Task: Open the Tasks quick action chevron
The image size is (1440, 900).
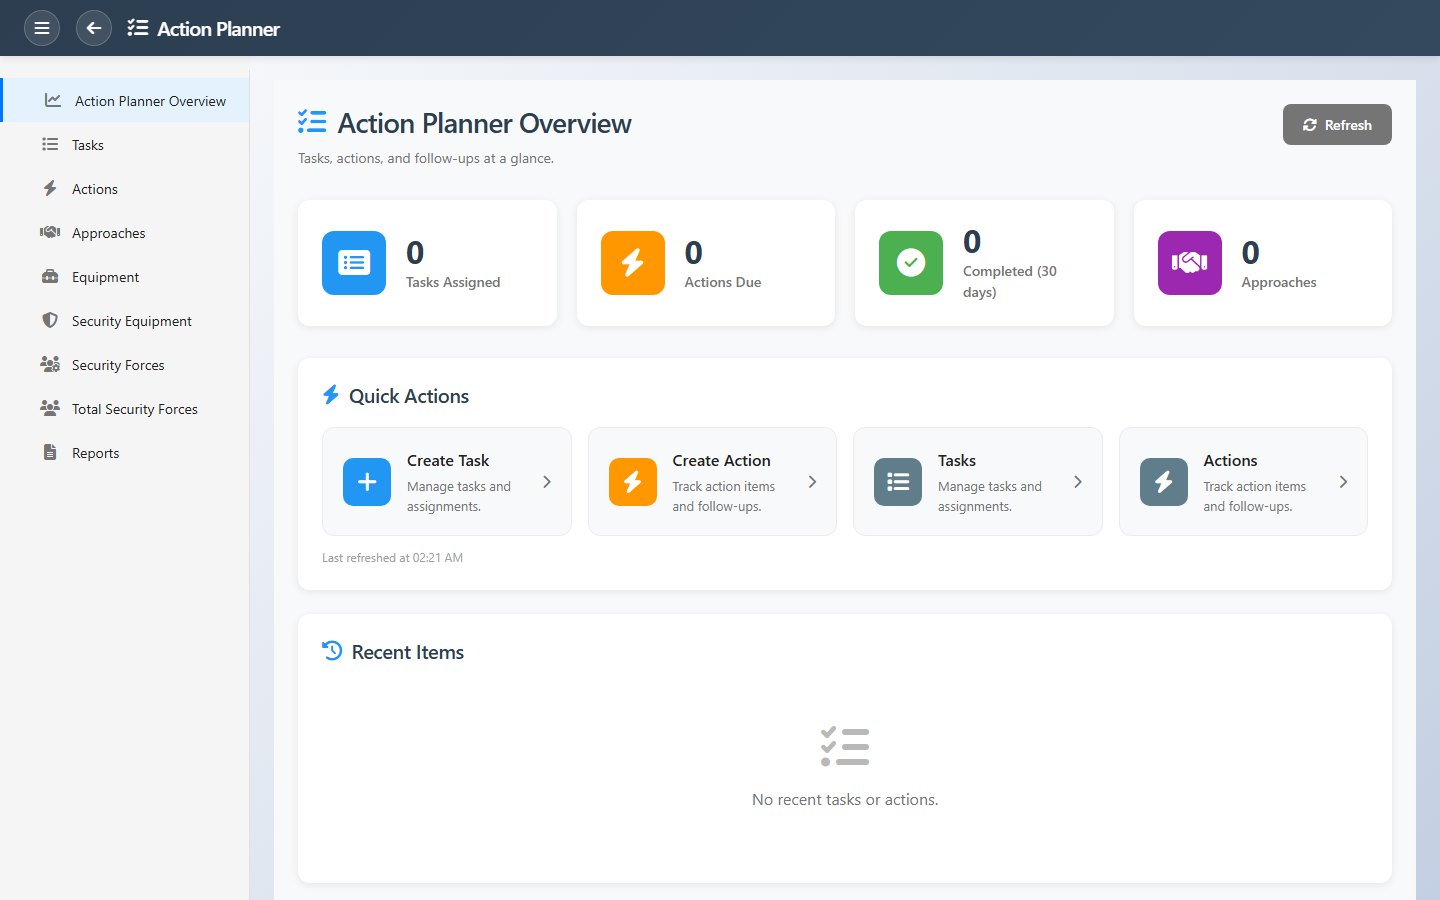Action: click(1077, 482)
